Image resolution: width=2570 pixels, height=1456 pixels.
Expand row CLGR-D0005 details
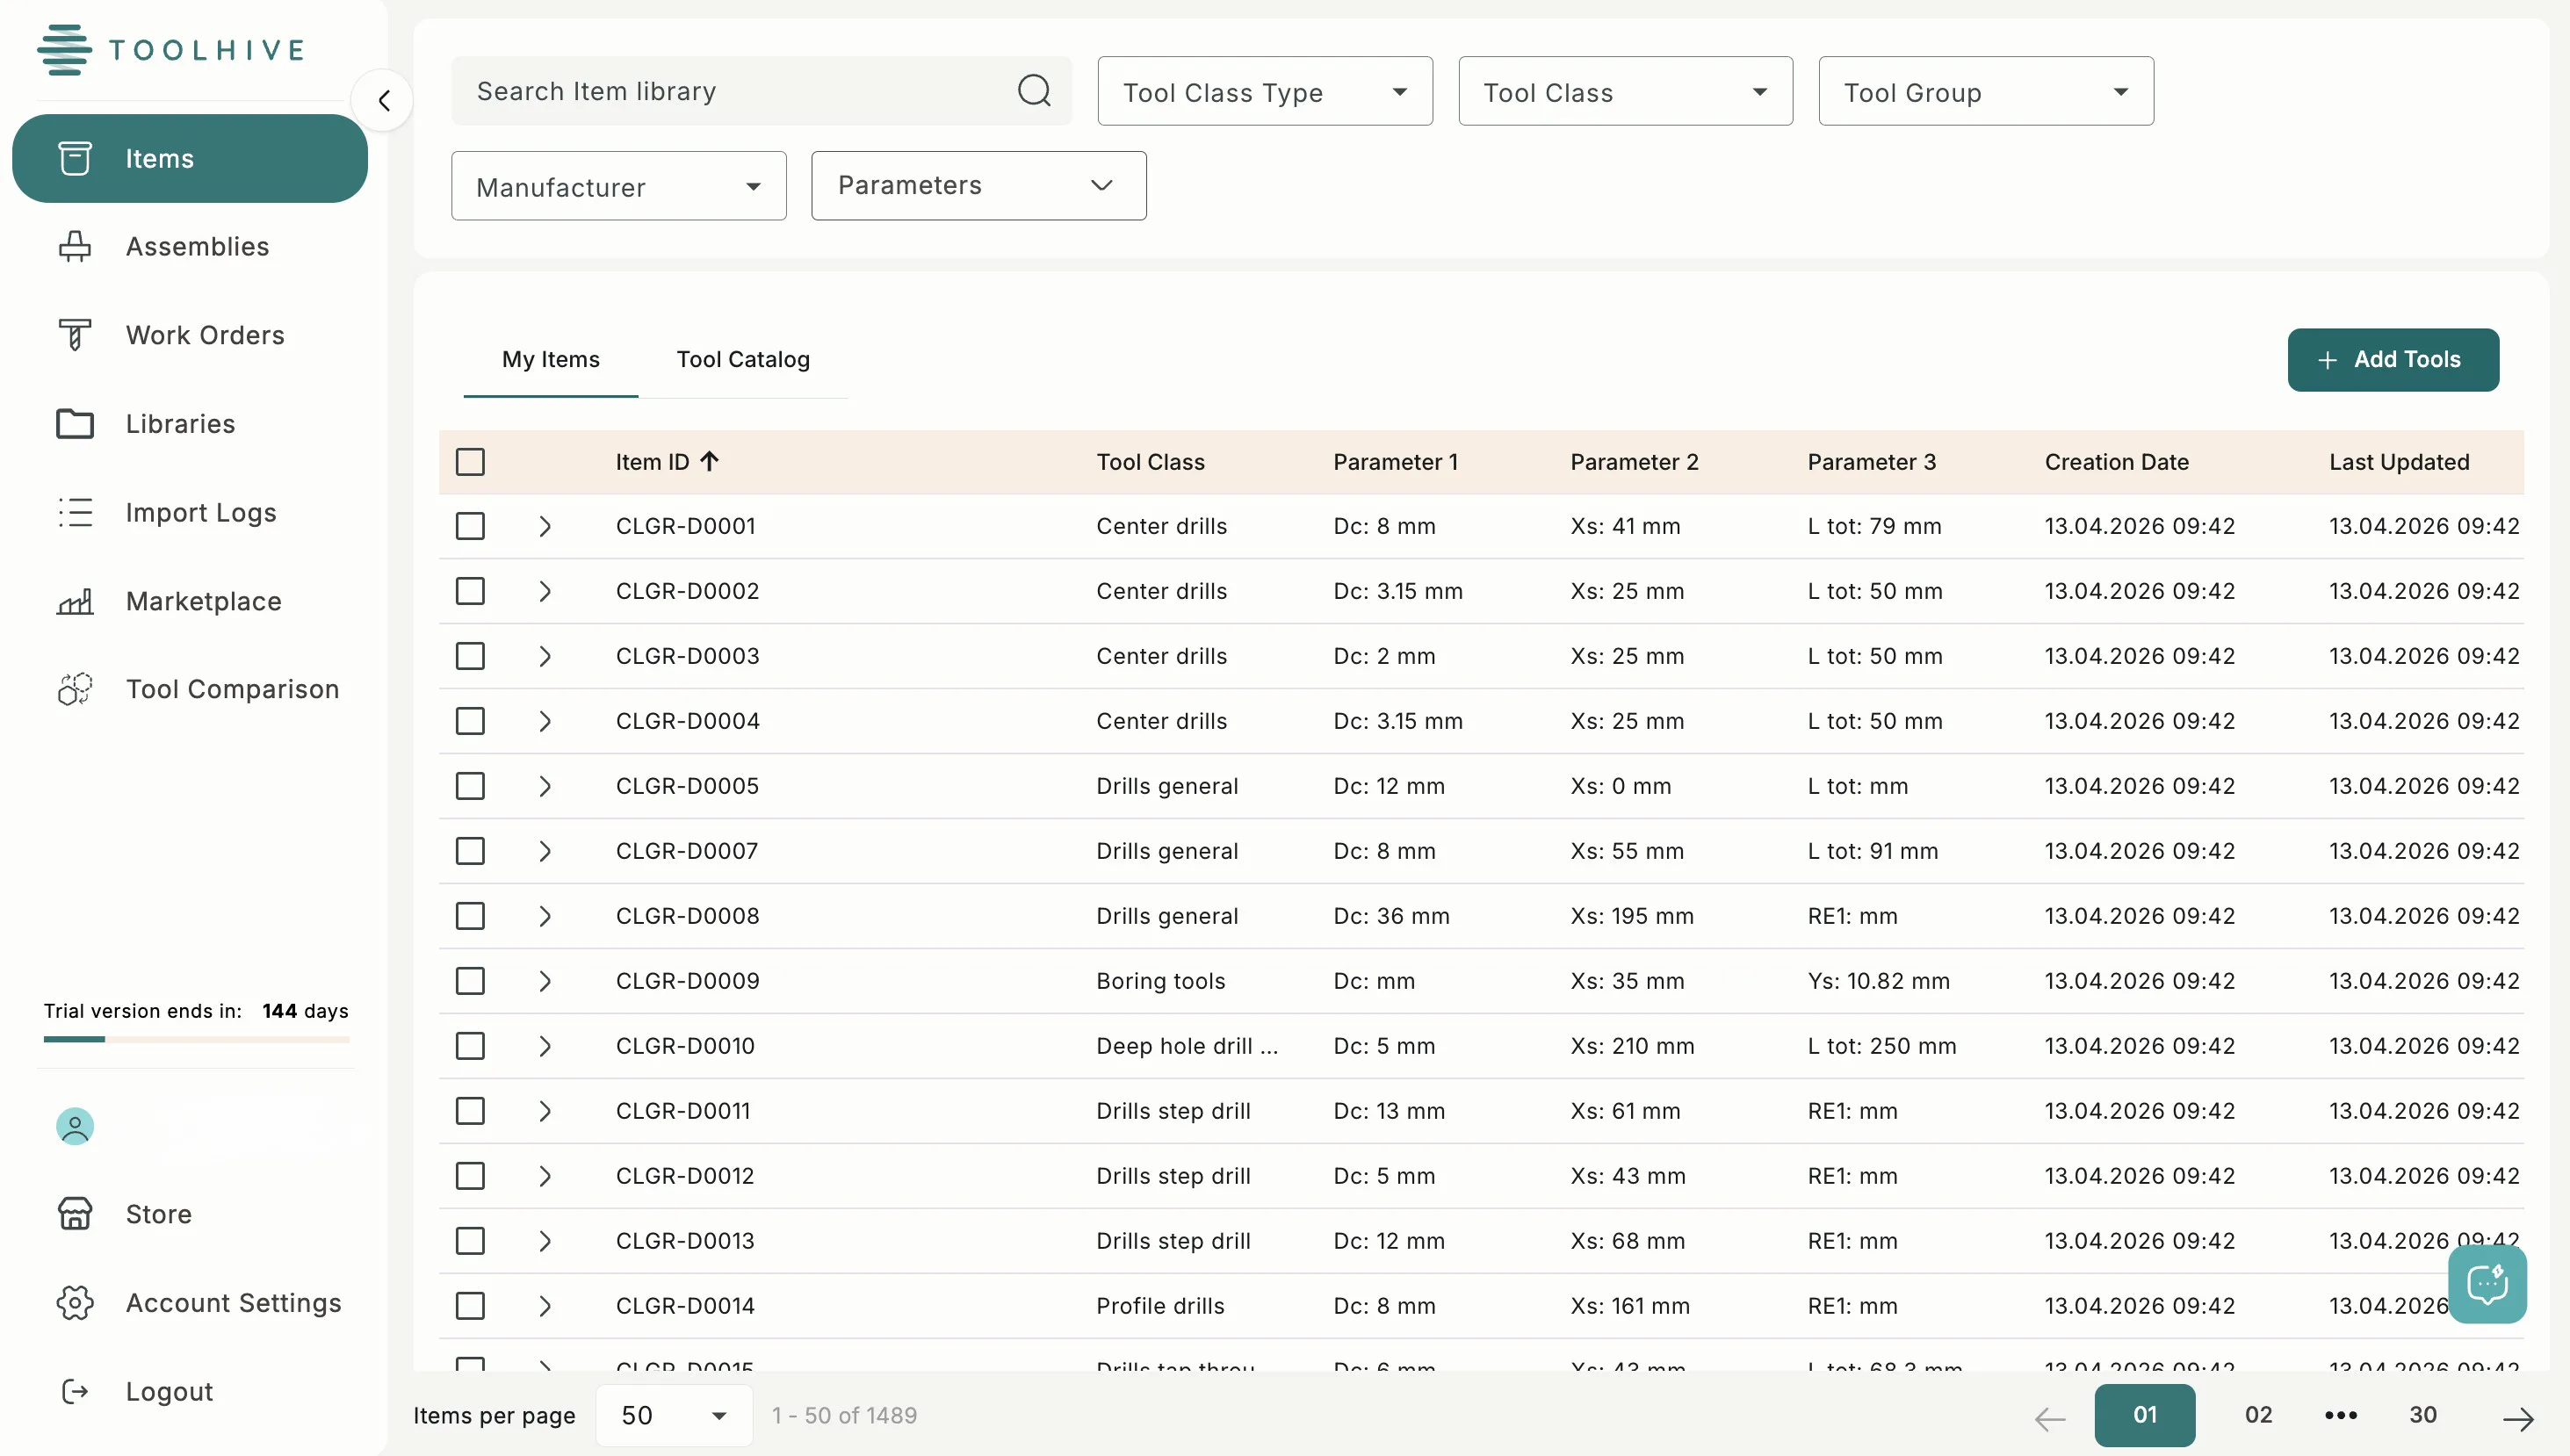pyautogui.click(x=545, y=786)
